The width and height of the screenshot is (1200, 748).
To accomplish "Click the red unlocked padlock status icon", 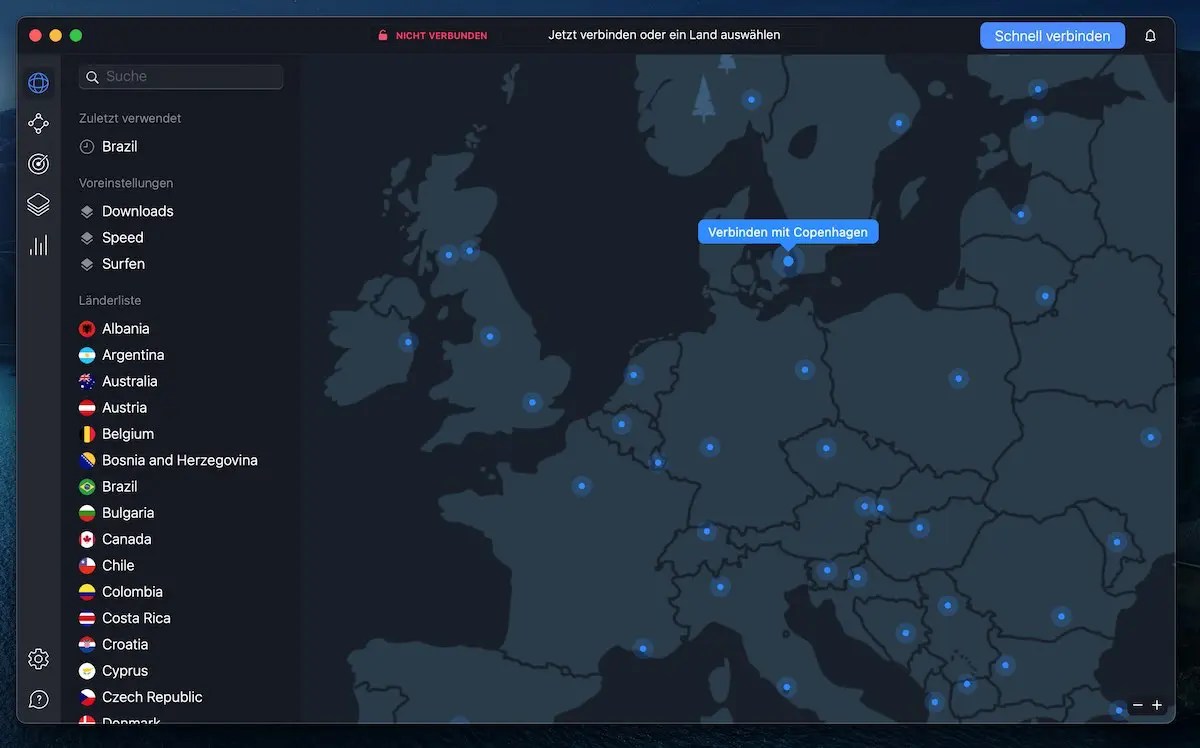I will (x=382, y=35).
